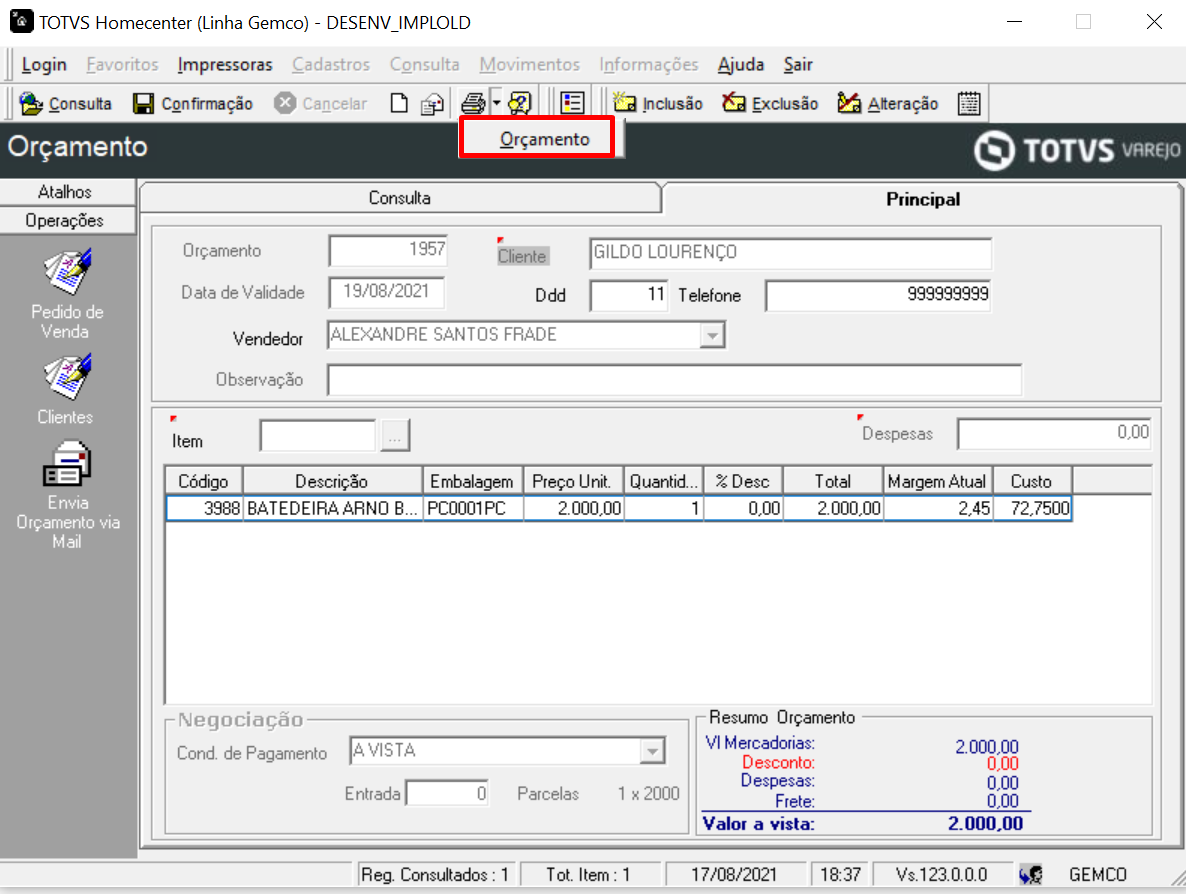The image size is (1186, 894).
Task: Click the calendar icon in toolbar
Action: [x=969, y=103]
